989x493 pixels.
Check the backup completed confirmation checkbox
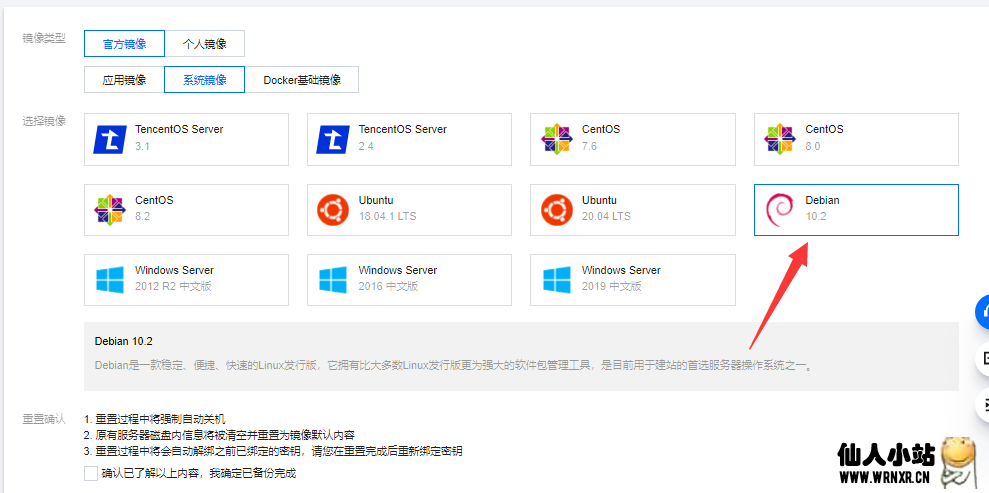pos(91,473)
